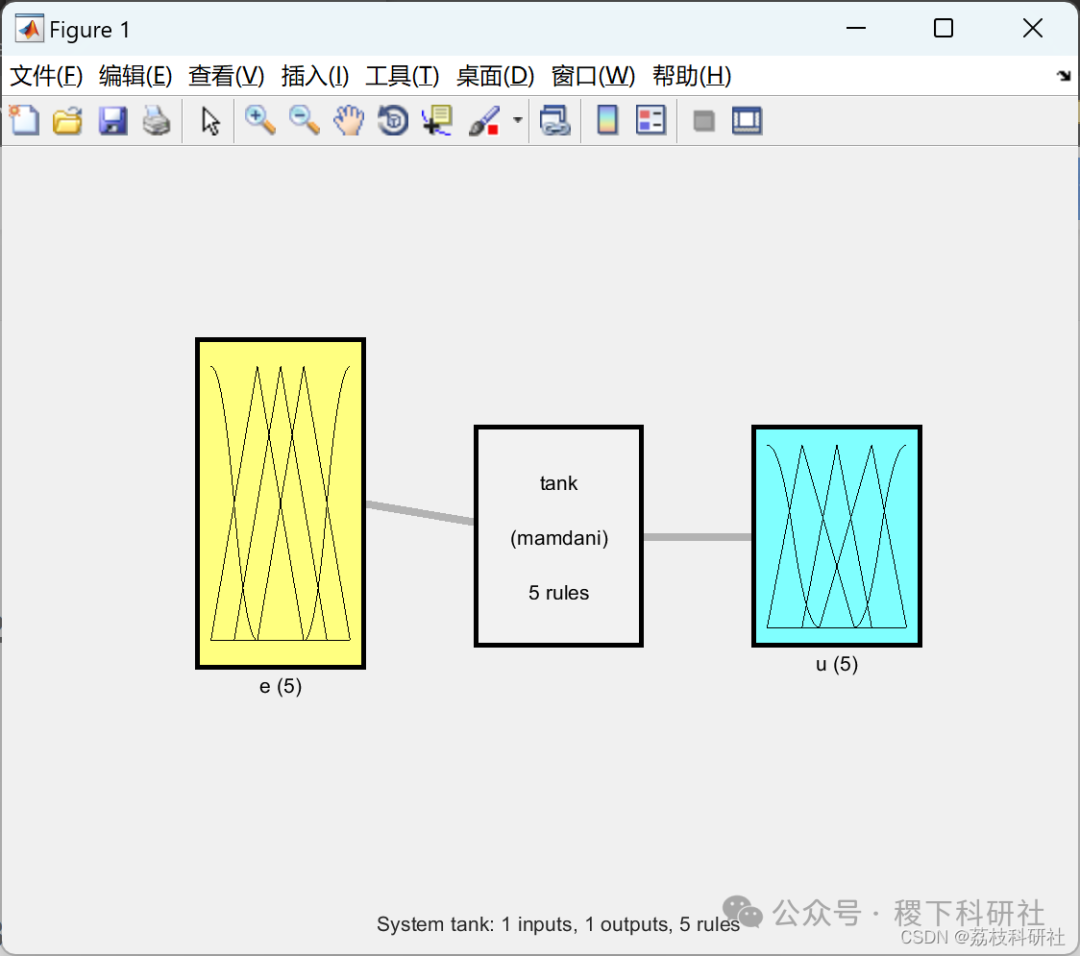Click the Link Plot toolbar icon
Viewport: 1080px width, 956px height.
[555, 121]
